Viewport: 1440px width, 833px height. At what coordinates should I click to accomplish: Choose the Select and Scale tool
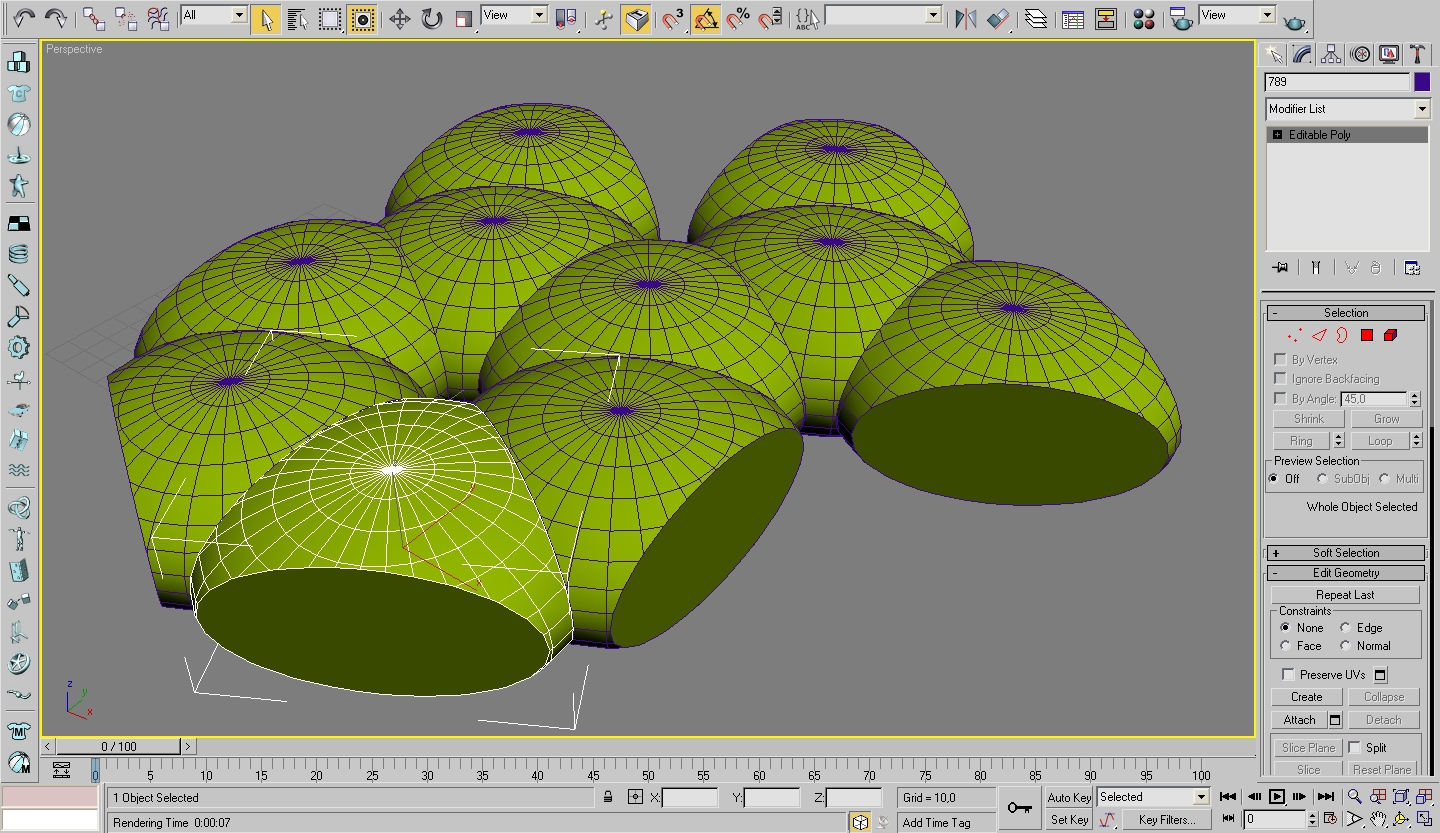(x=463, y=18)
